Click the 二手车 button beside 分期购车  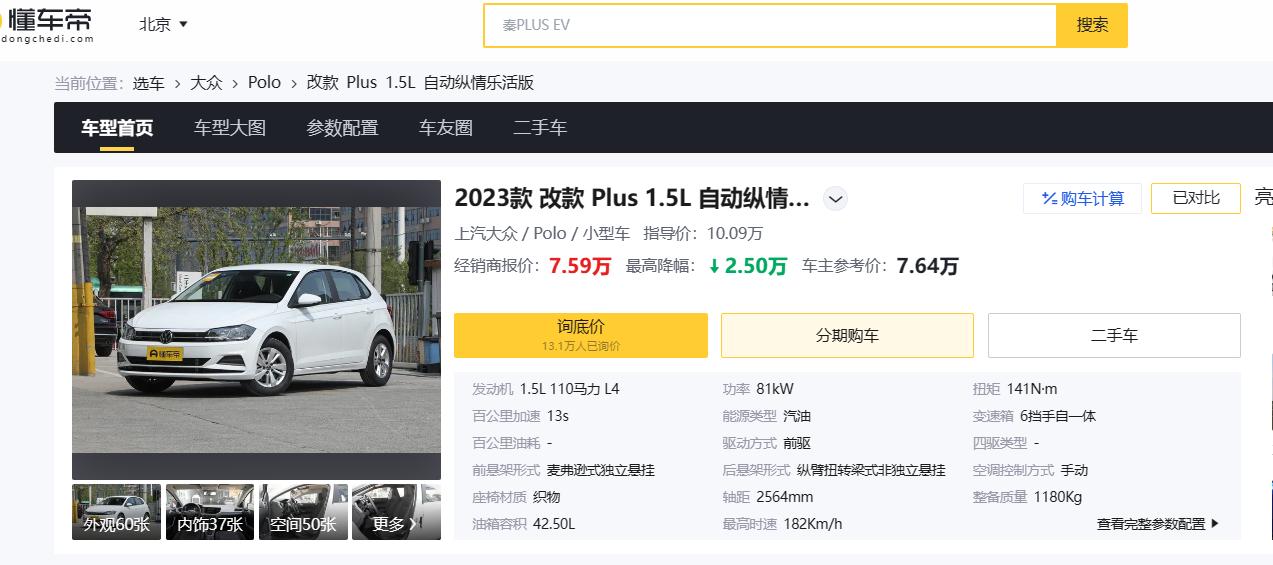coord(1114,335)
